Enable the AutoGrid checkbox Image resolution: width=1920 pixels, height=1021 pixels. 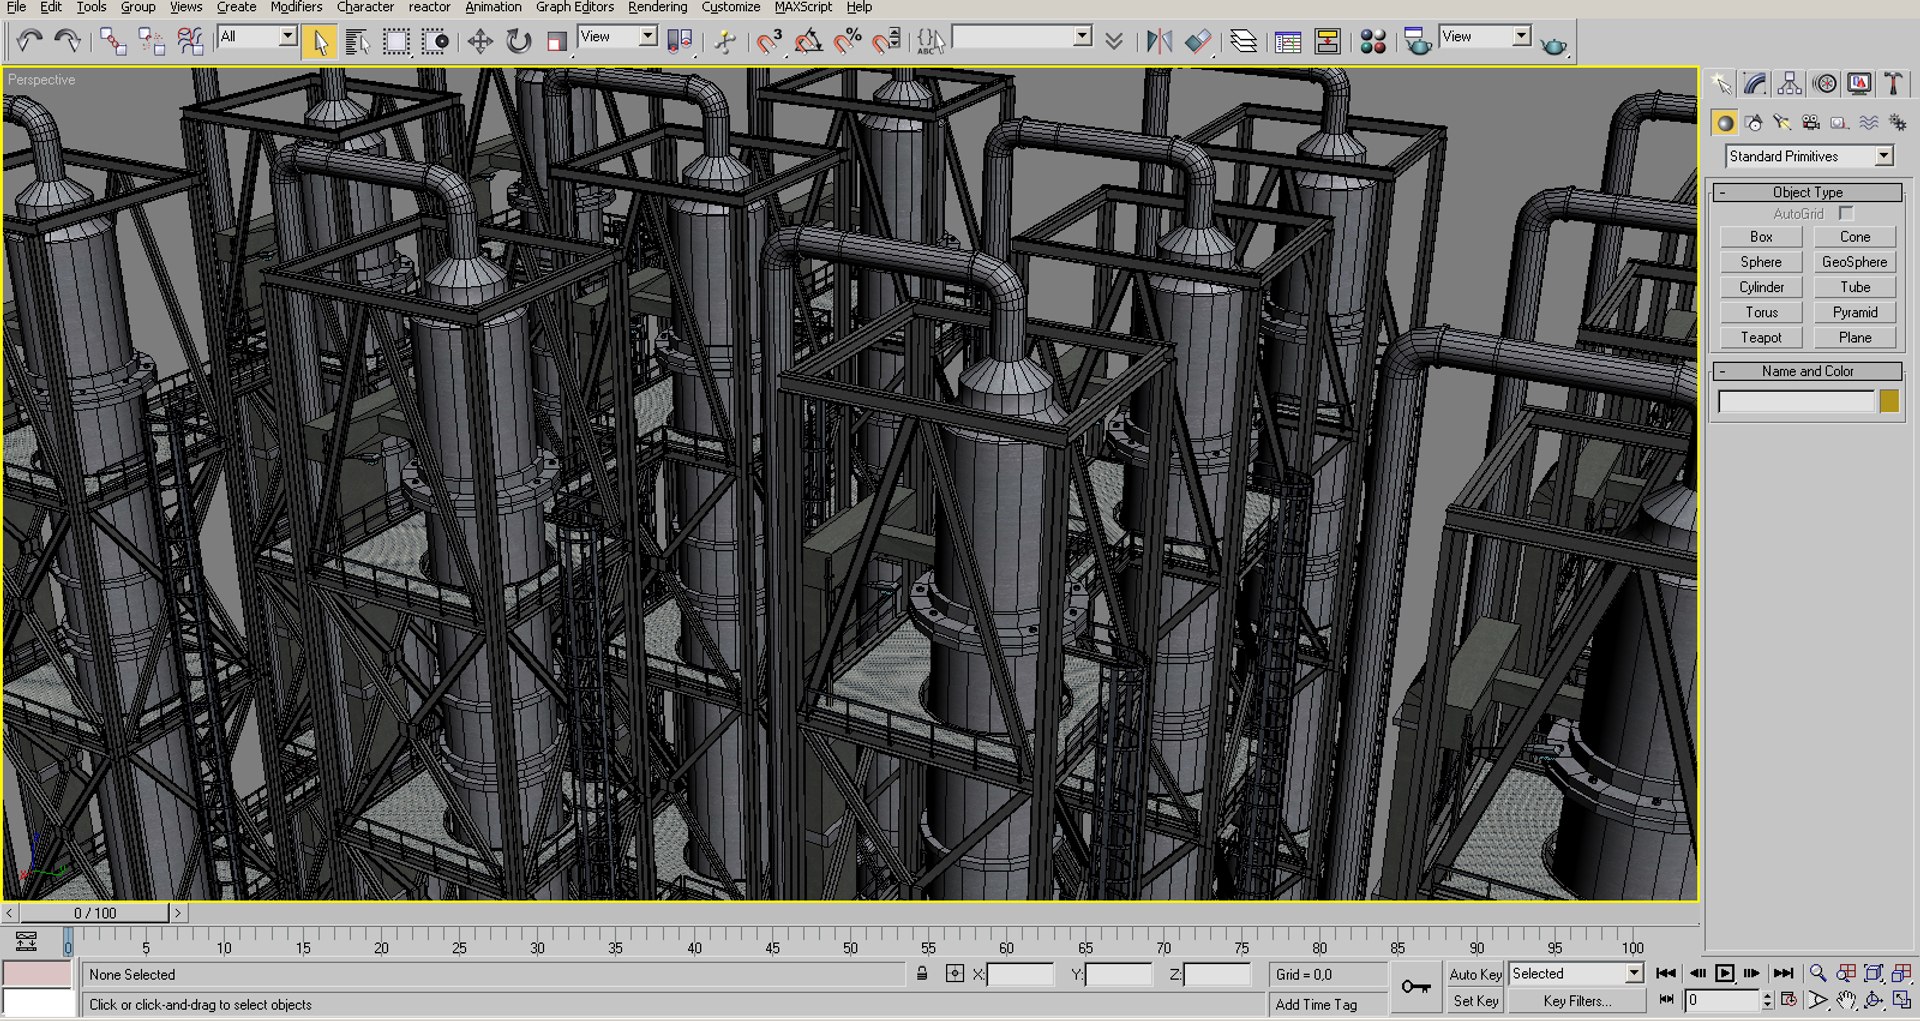[1846, 213]
